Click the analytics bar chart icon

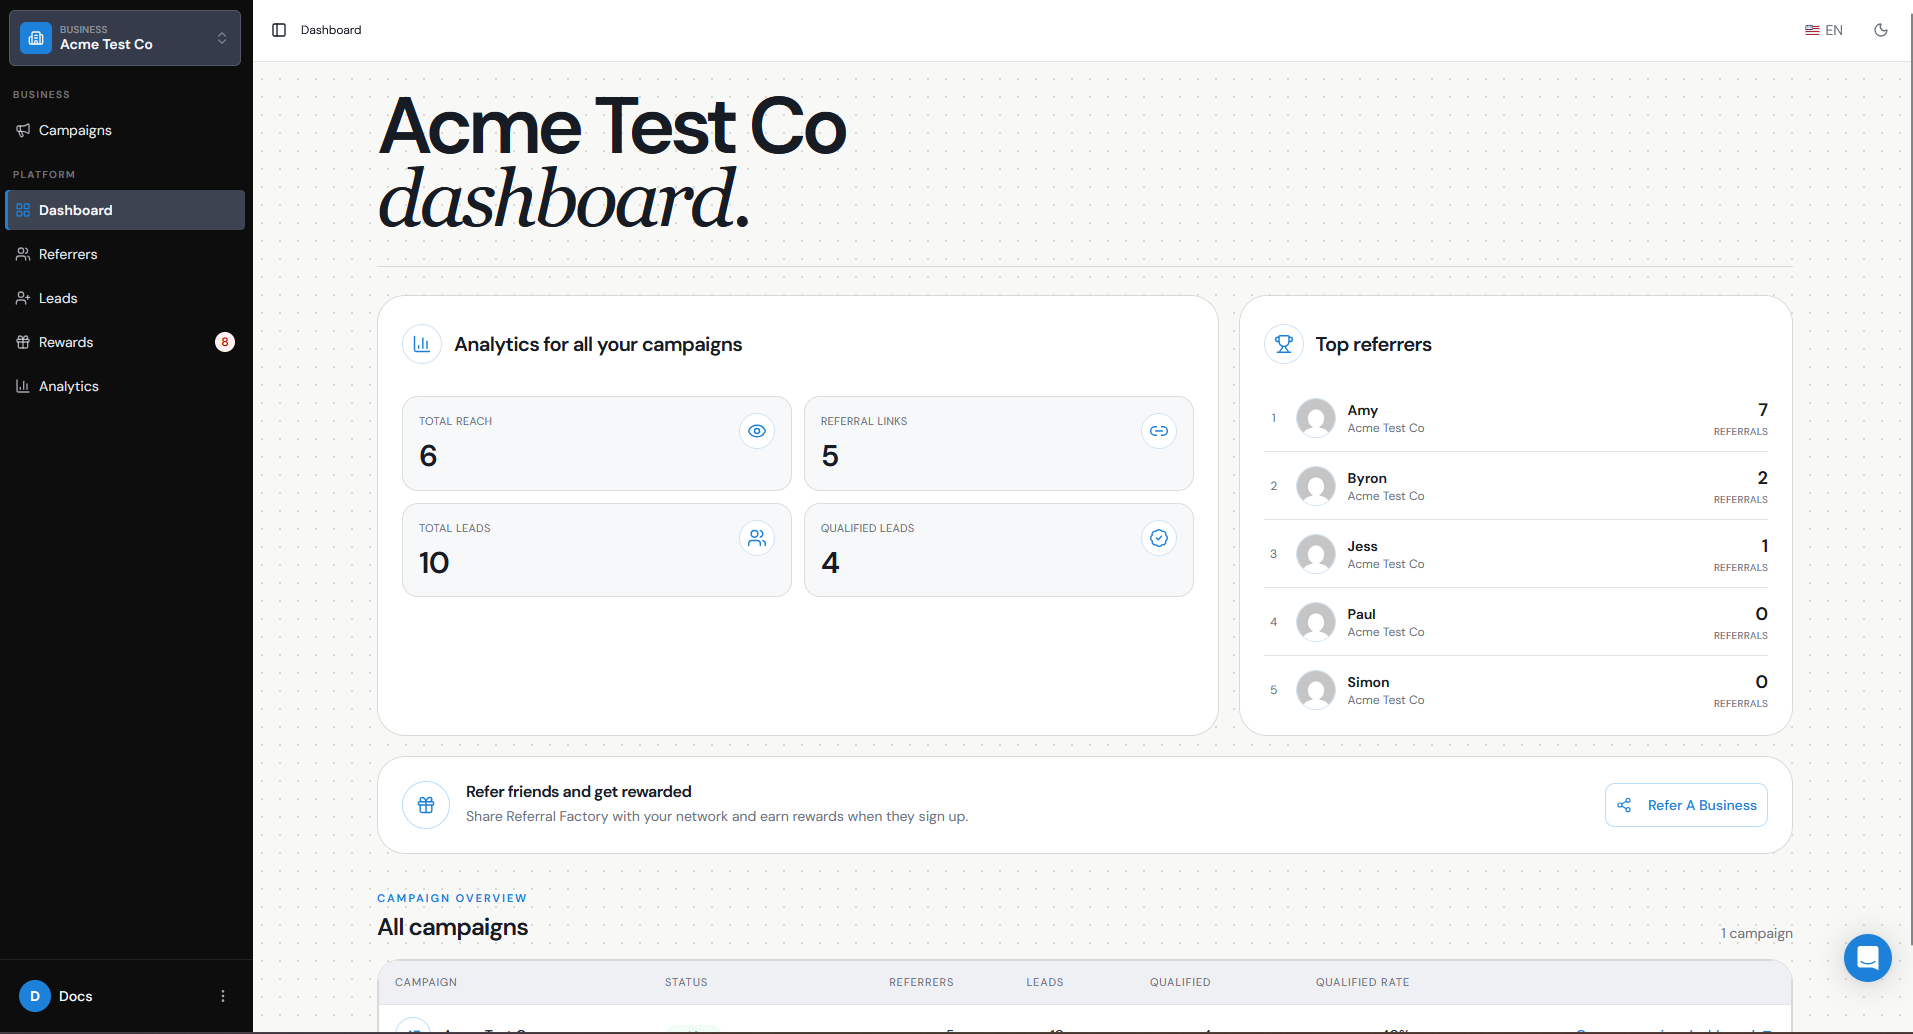[422, 344]
